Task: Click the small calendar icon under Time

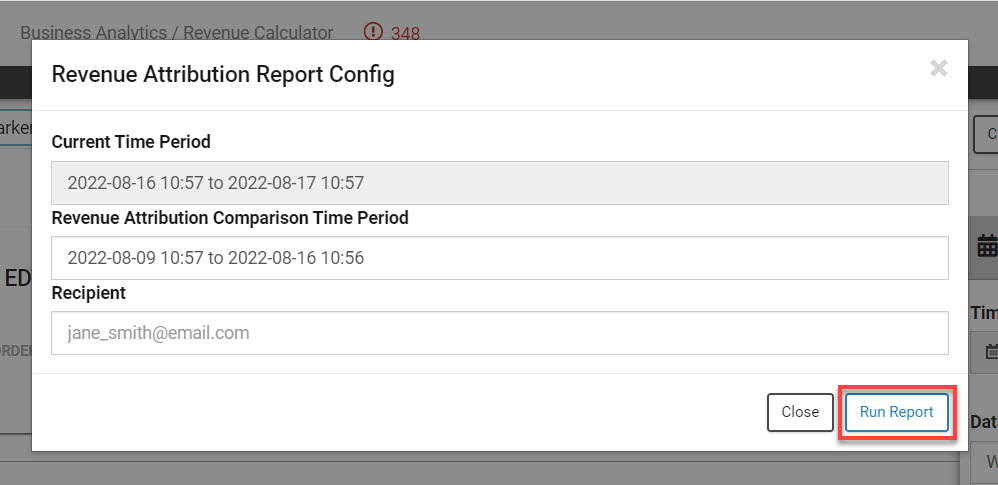Action: pos(990,351)
